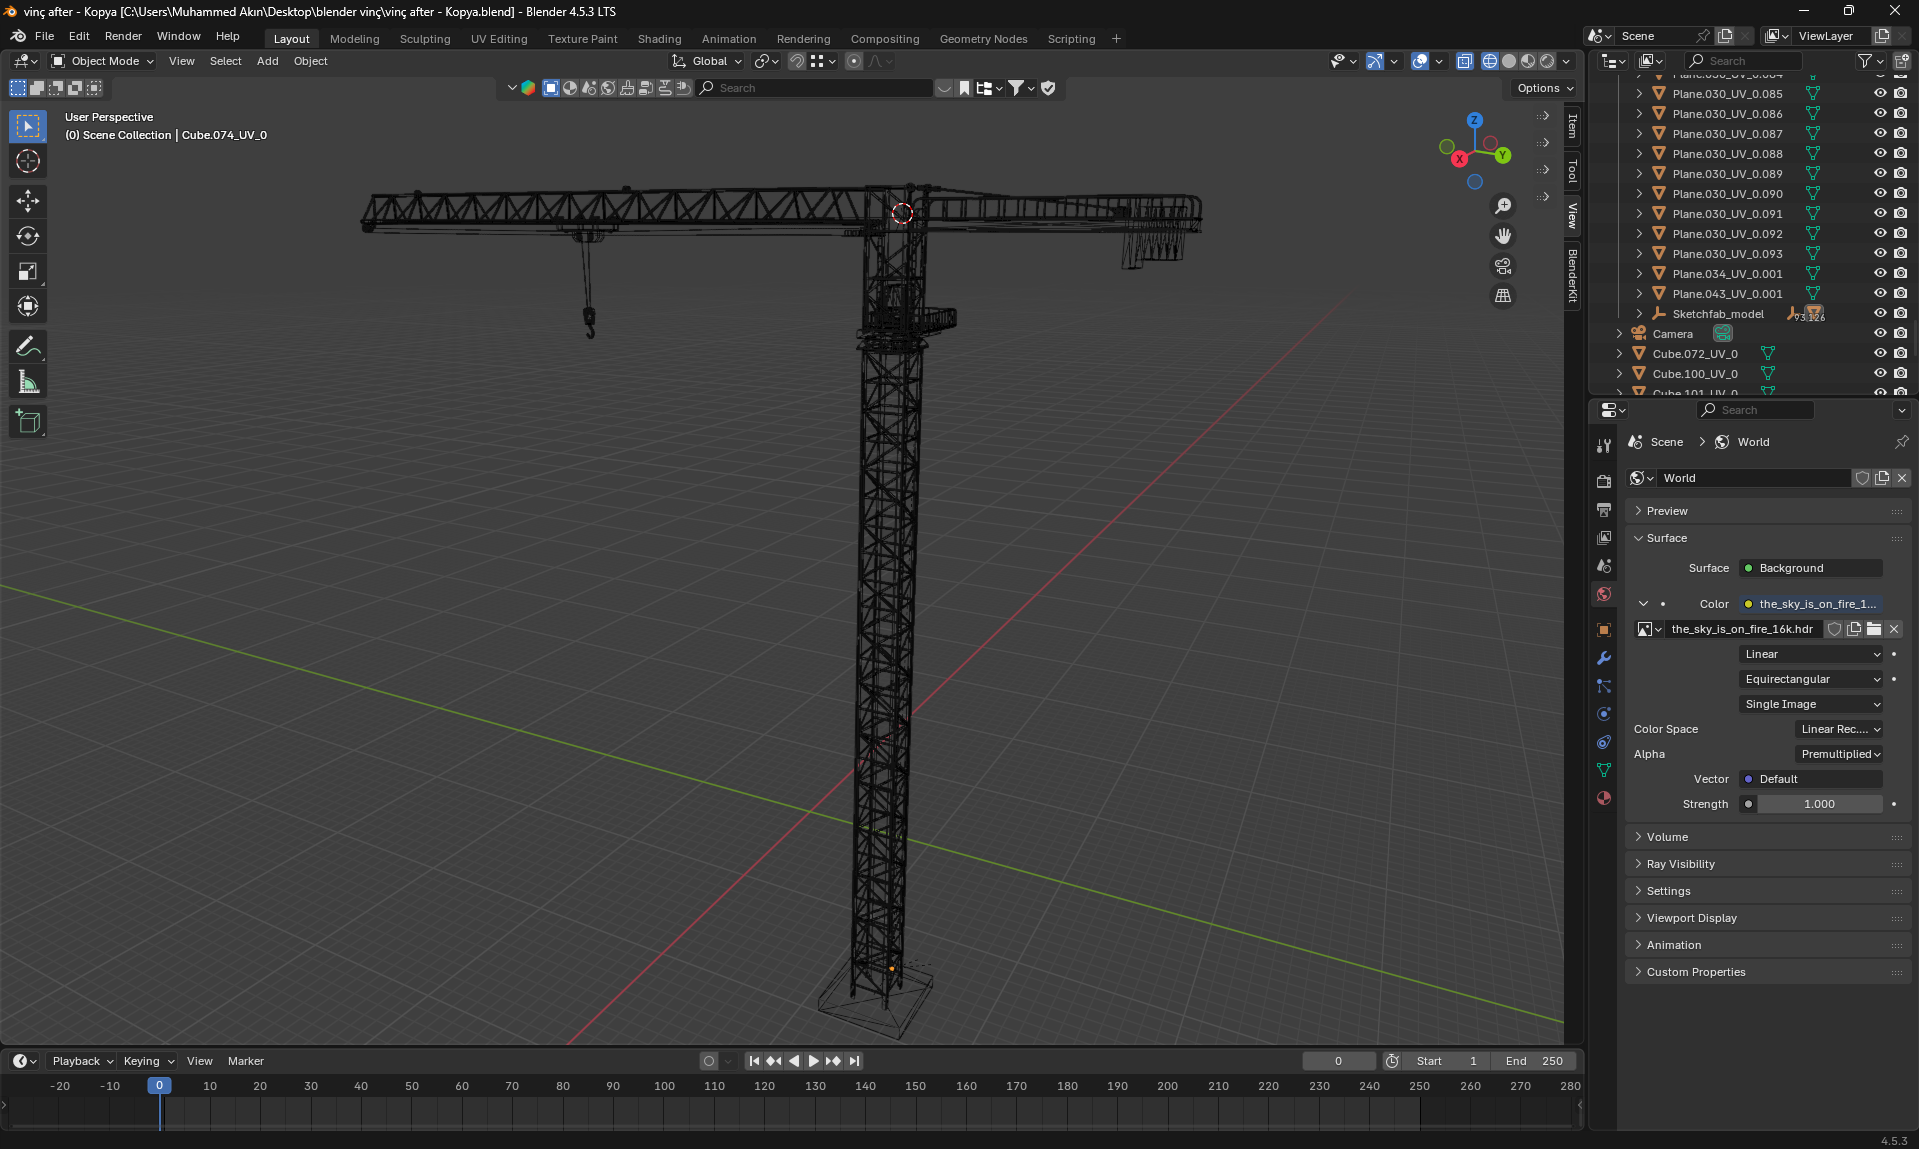
Task: Hide Cube.072_UV_0 in the viewport
Action: pyautogui.click(x=1880, y=353)
